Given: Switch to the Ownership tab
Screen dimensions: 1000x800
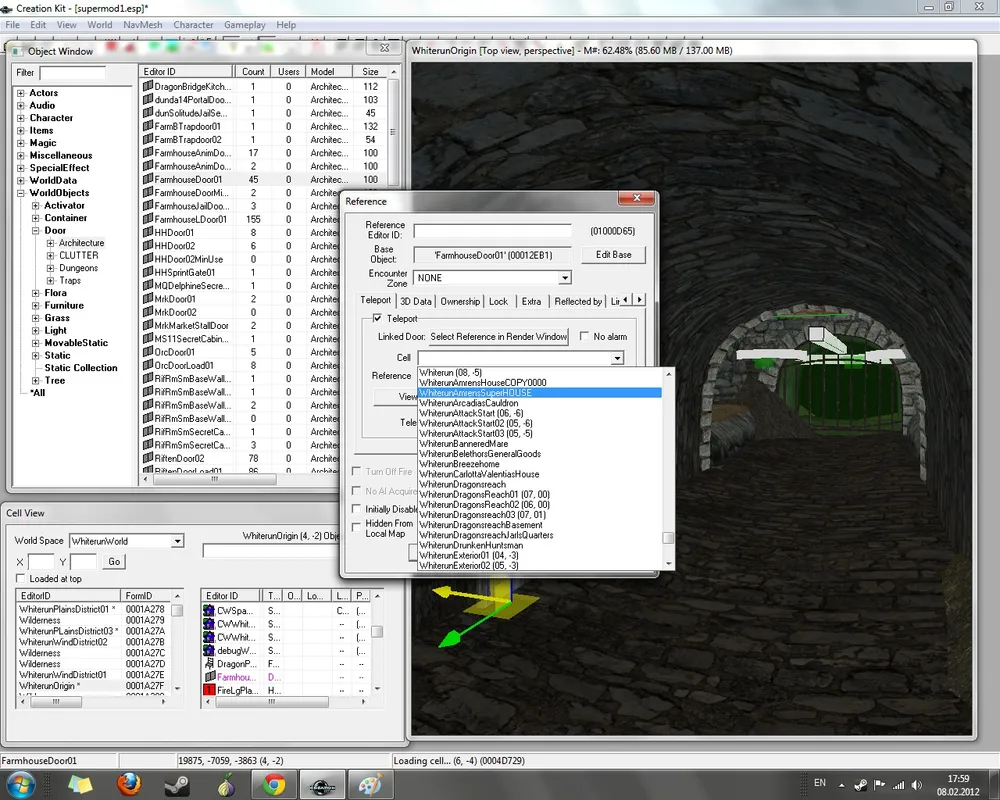Looking at the screenshot, I should 460,301.
